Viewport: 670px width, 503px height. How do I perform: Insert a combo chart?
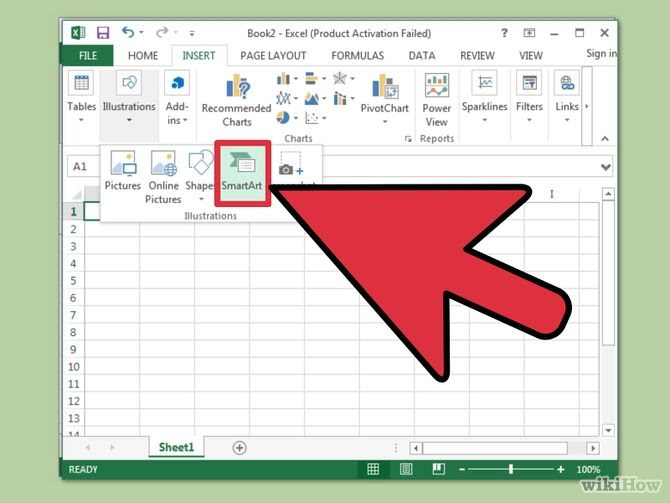coord(344,99)
